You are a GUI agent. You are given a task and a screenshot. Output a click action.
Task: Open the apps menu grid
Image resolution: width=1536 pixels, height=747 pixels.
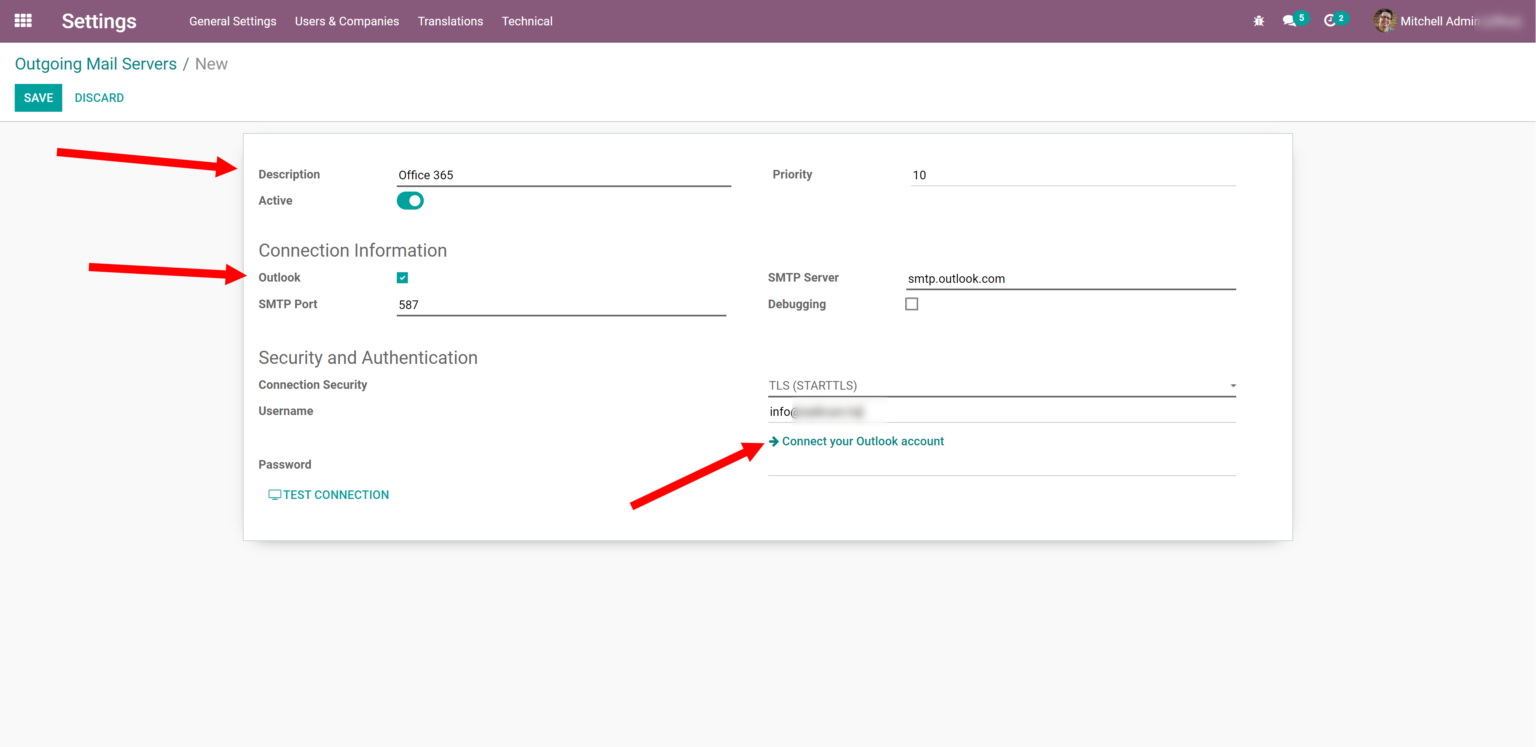[22, 21]
